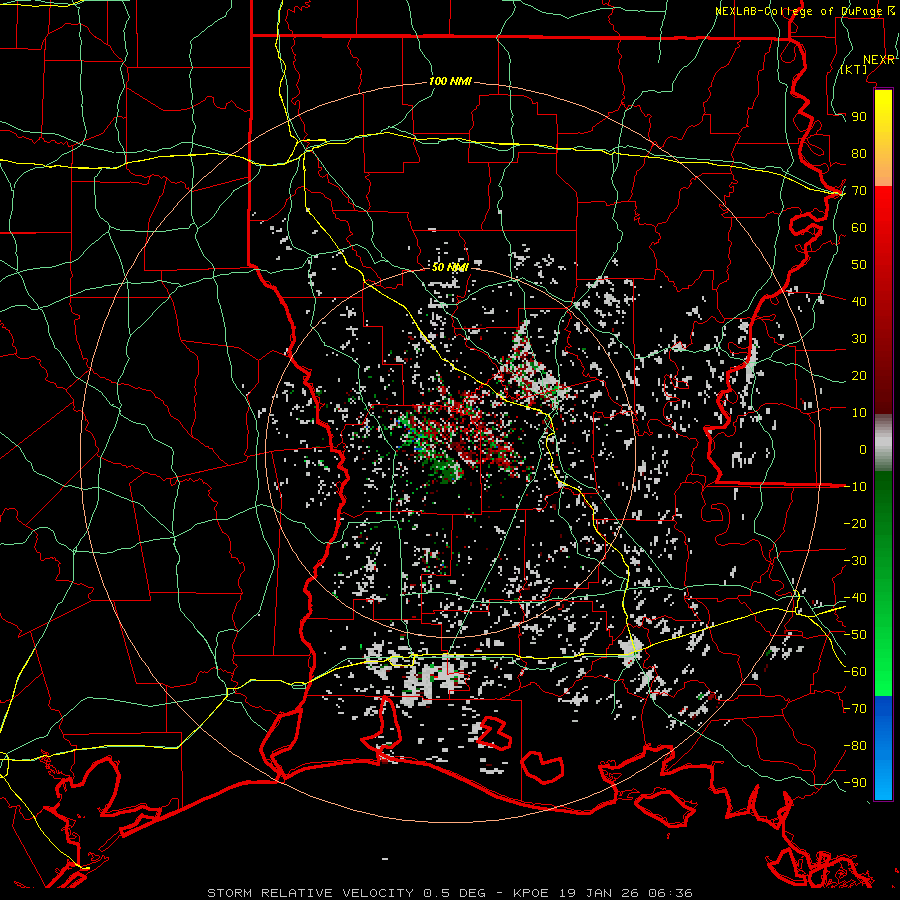Select the 30 value on velocity scale

859,339
